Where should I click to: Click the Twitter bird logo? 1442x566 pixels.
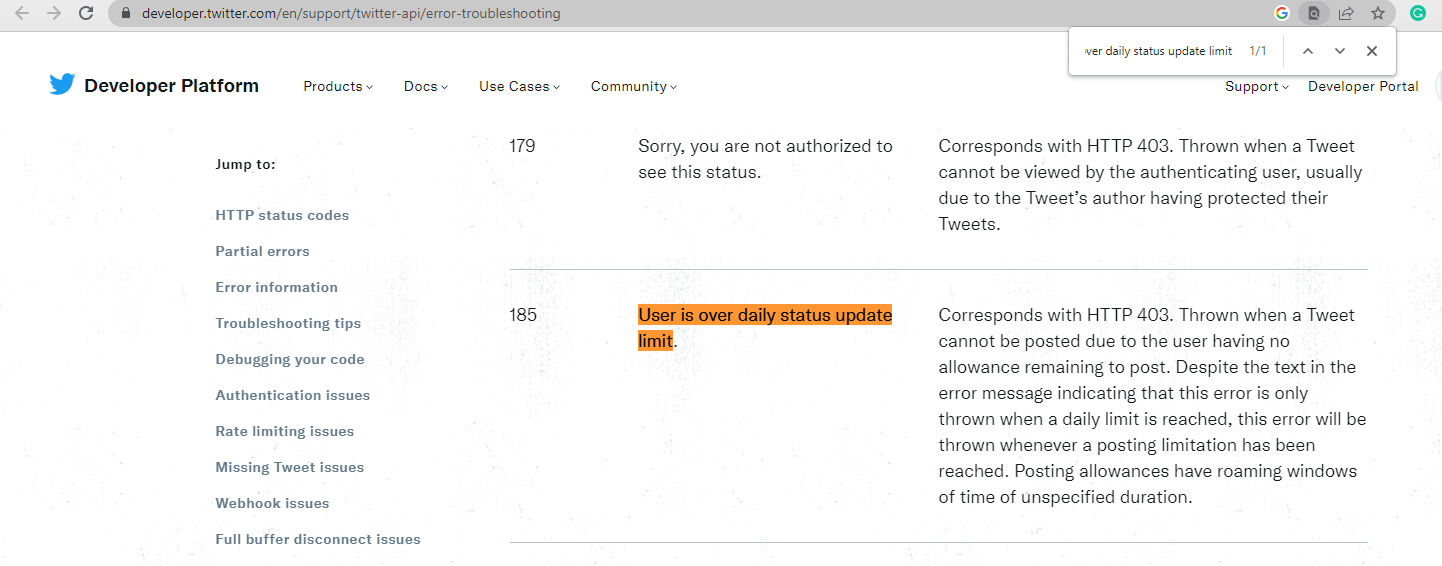pyautogui.click(x=62, y=85)
